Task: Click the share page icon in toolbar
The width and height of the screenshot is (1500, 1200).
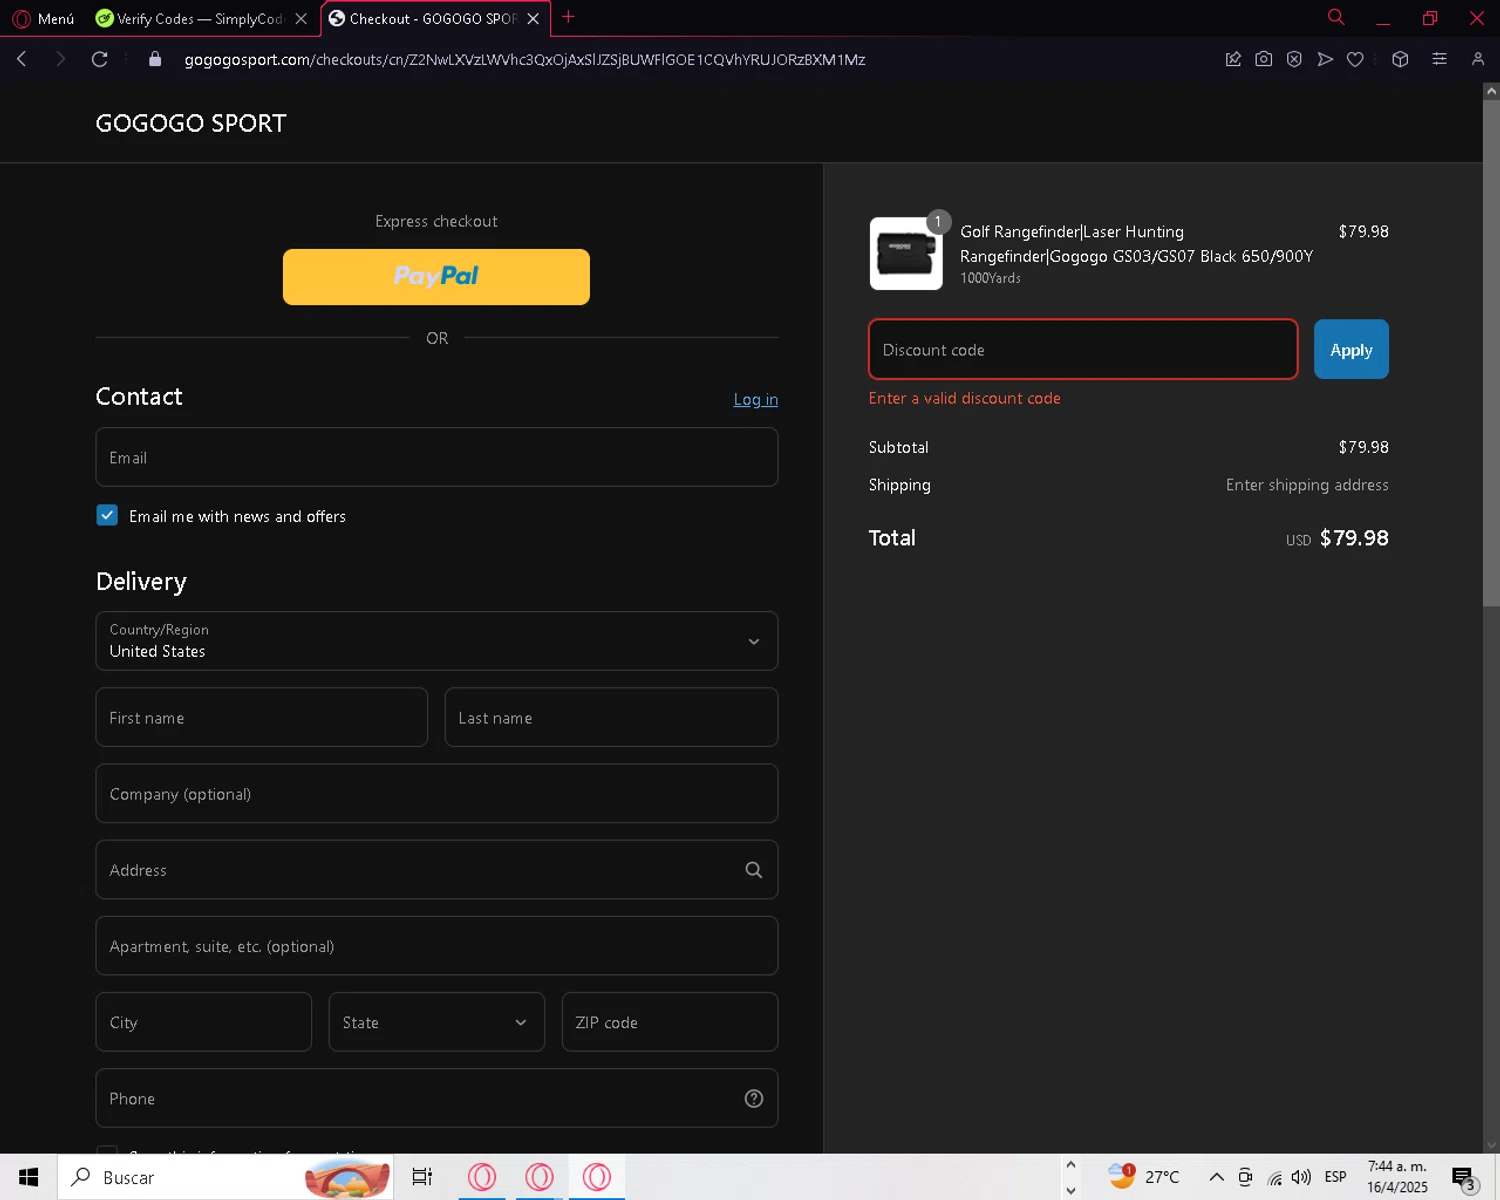Action: point(1233,59)
